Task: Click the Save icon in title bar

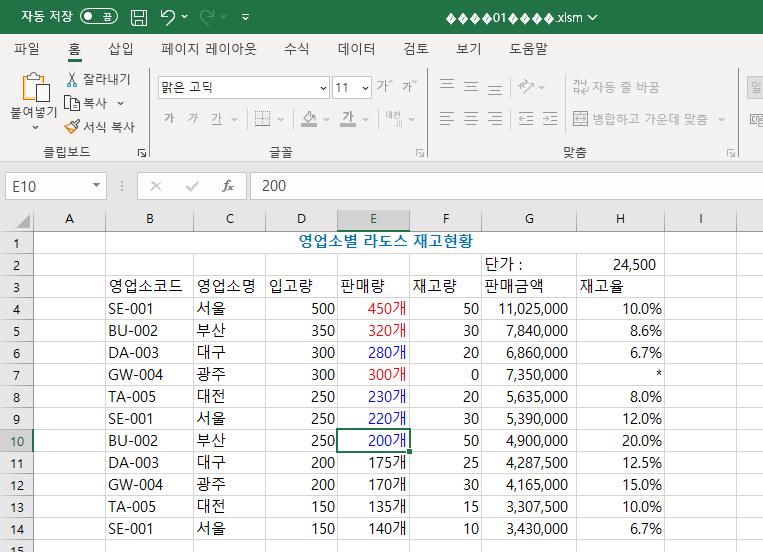Action: point(139,17)
